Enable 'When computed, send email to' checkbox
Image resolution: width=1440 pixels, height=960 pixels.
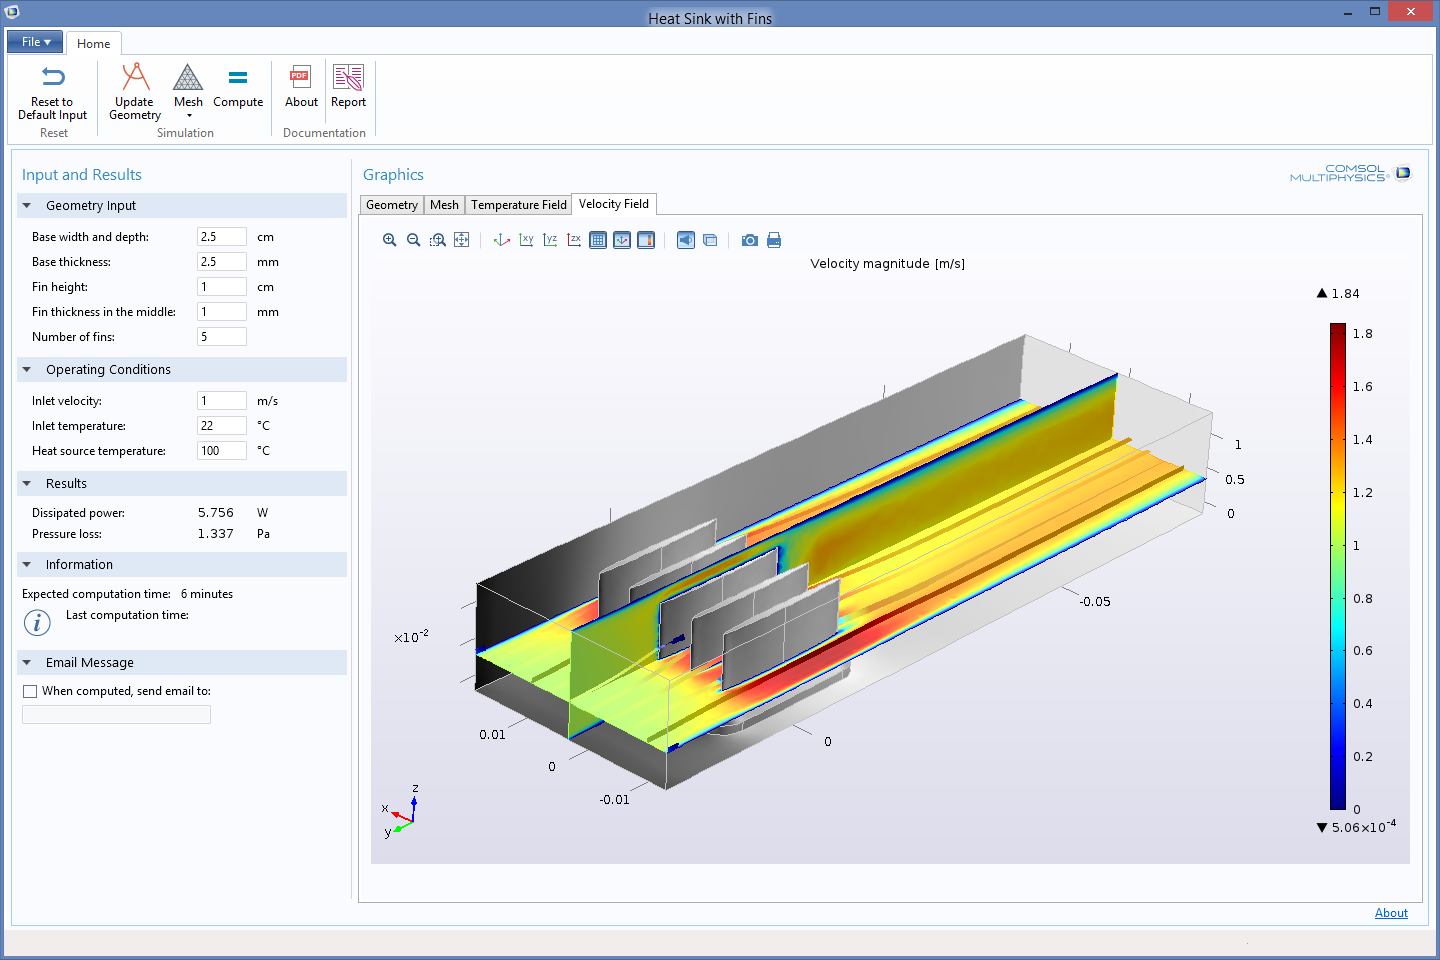coord(30,691)
